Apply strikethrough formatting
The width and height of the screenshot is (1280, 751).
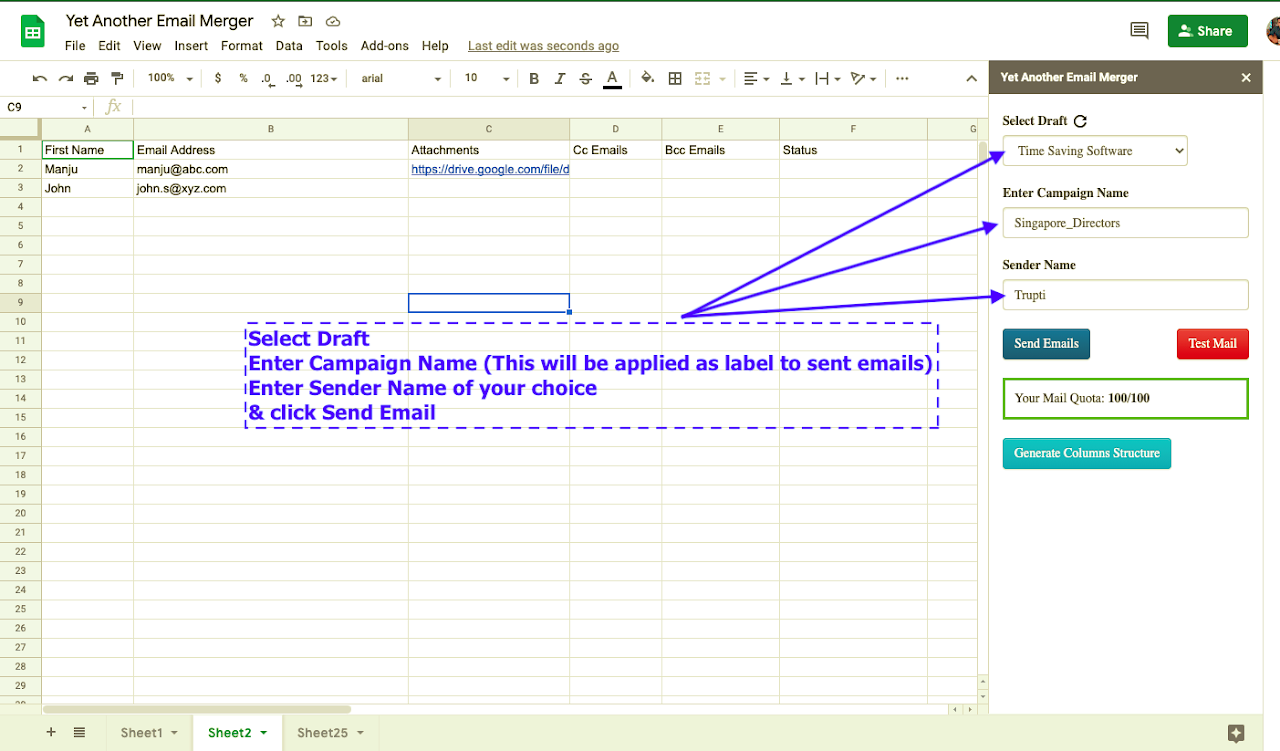coord(586,78)
